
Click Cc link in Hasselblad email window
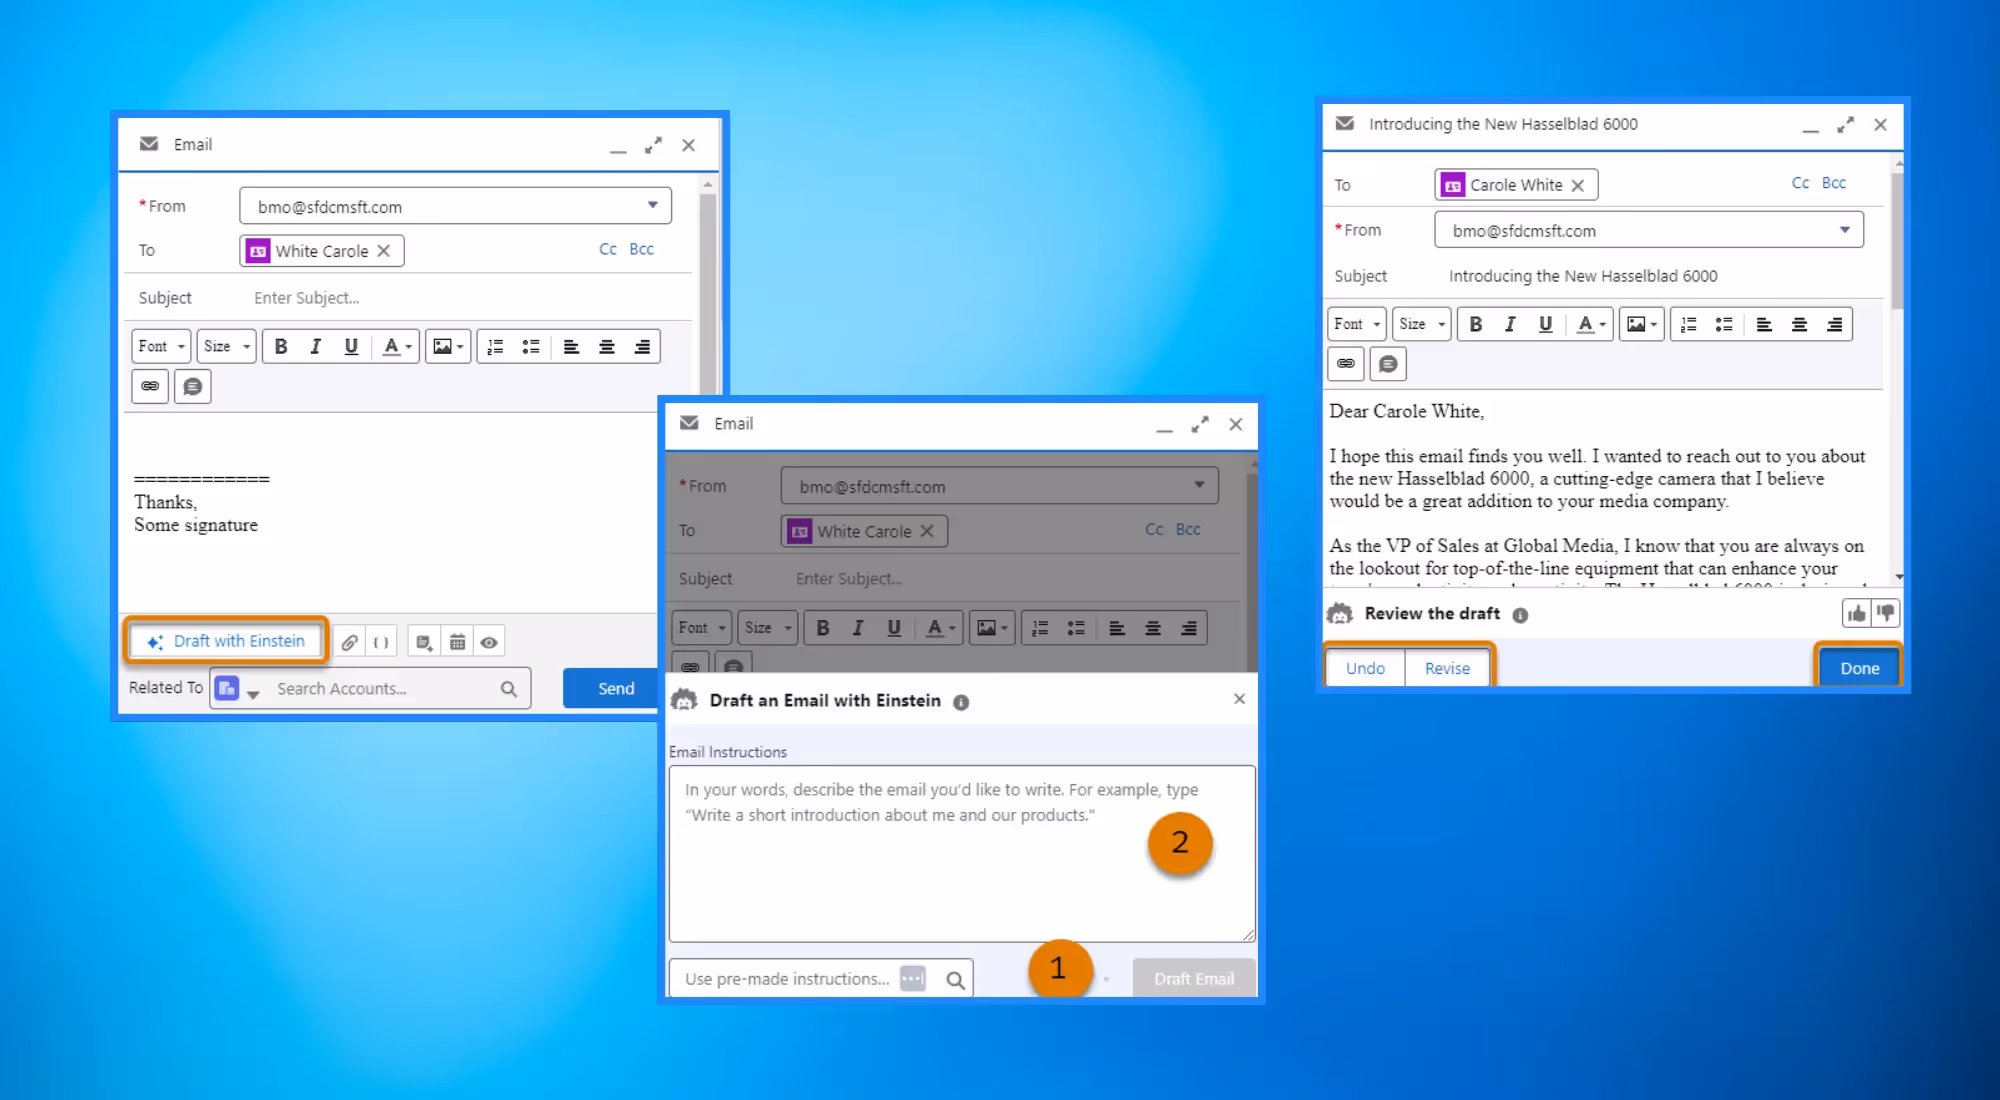pos(1800,183)
